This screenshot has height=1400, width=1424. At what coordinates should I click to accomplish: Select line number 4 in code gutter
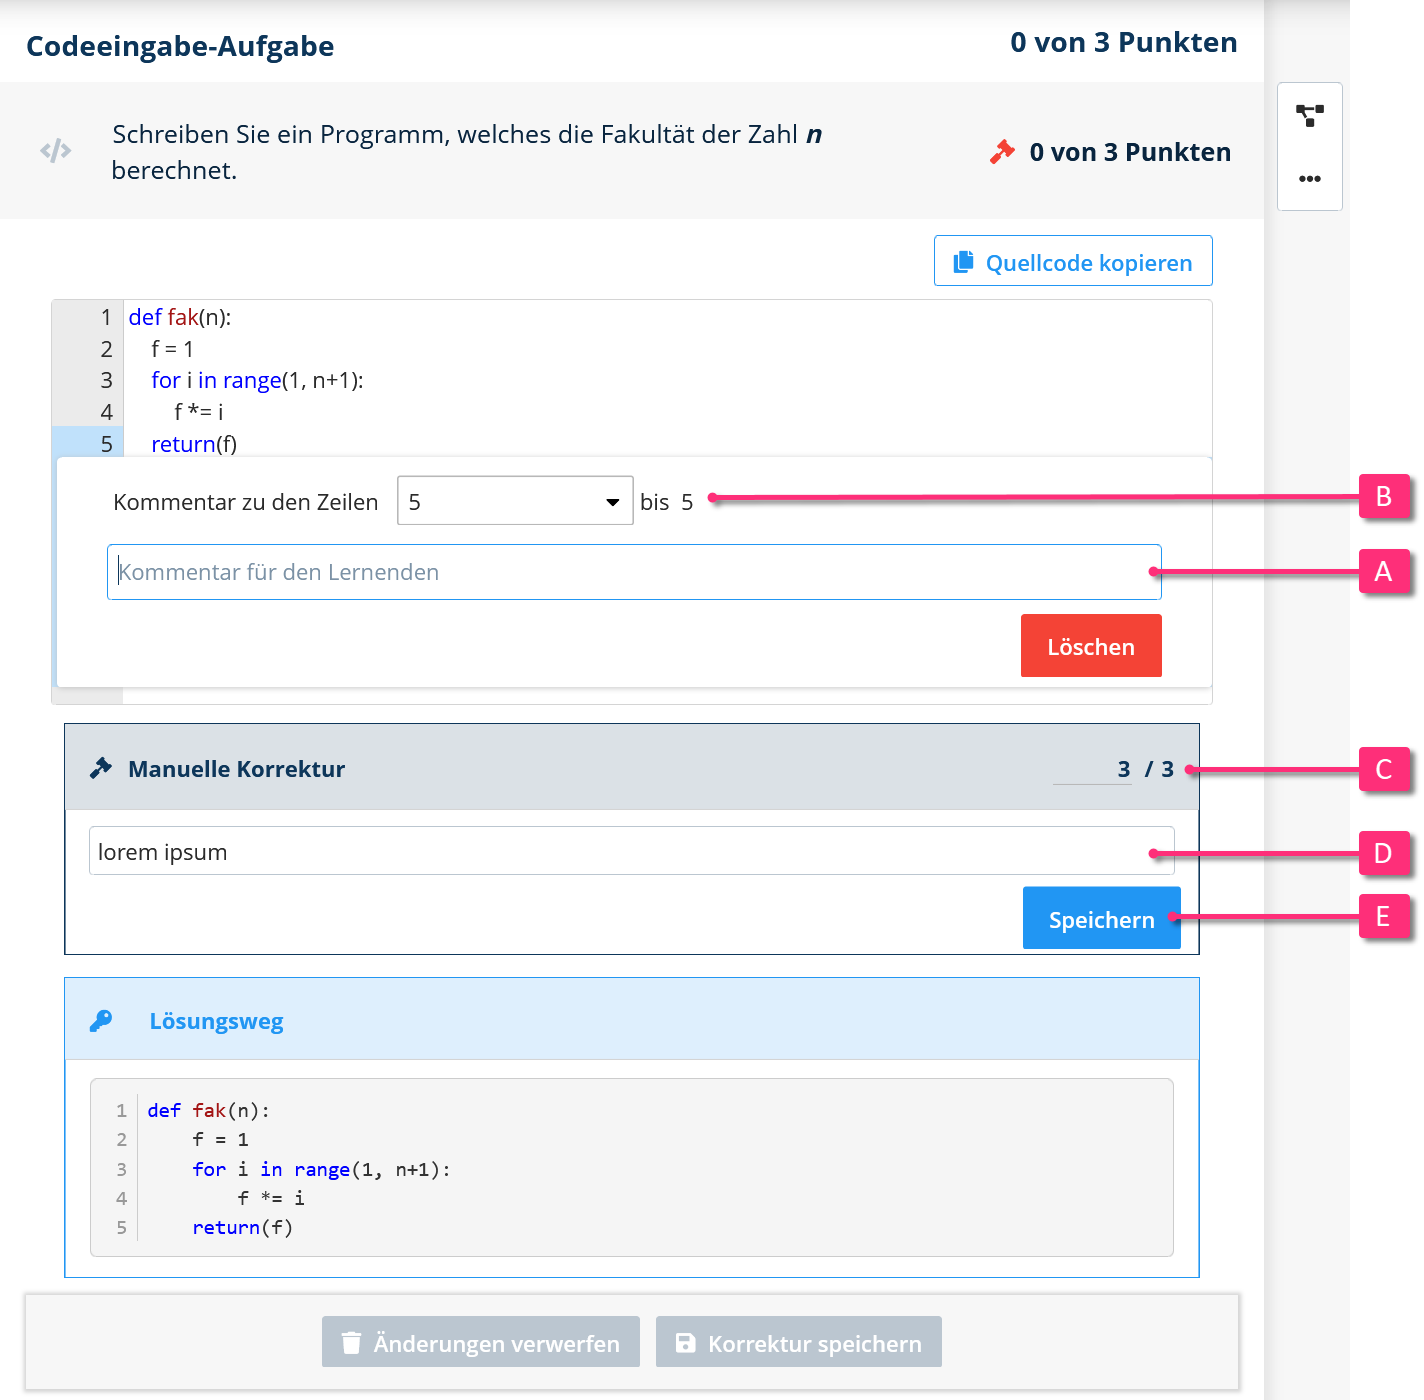106,412
